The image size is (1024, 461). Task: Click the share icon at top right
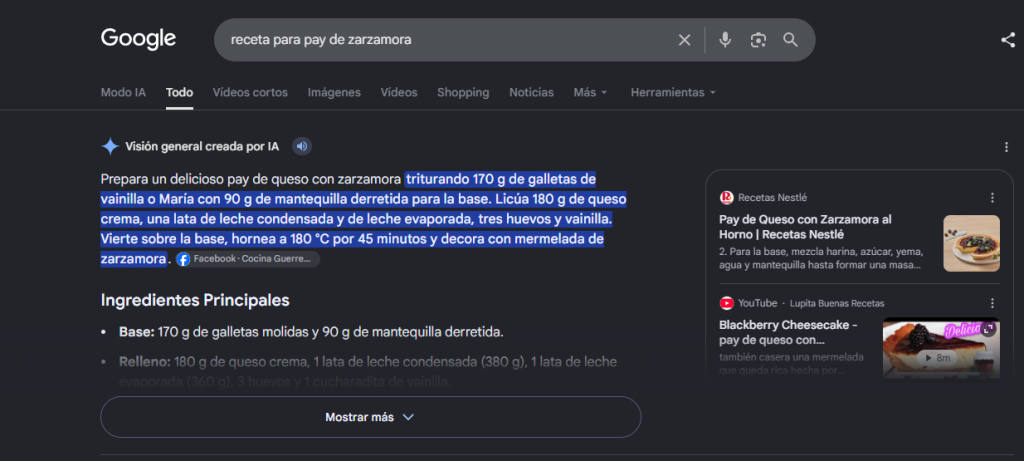click(1008, 40)
